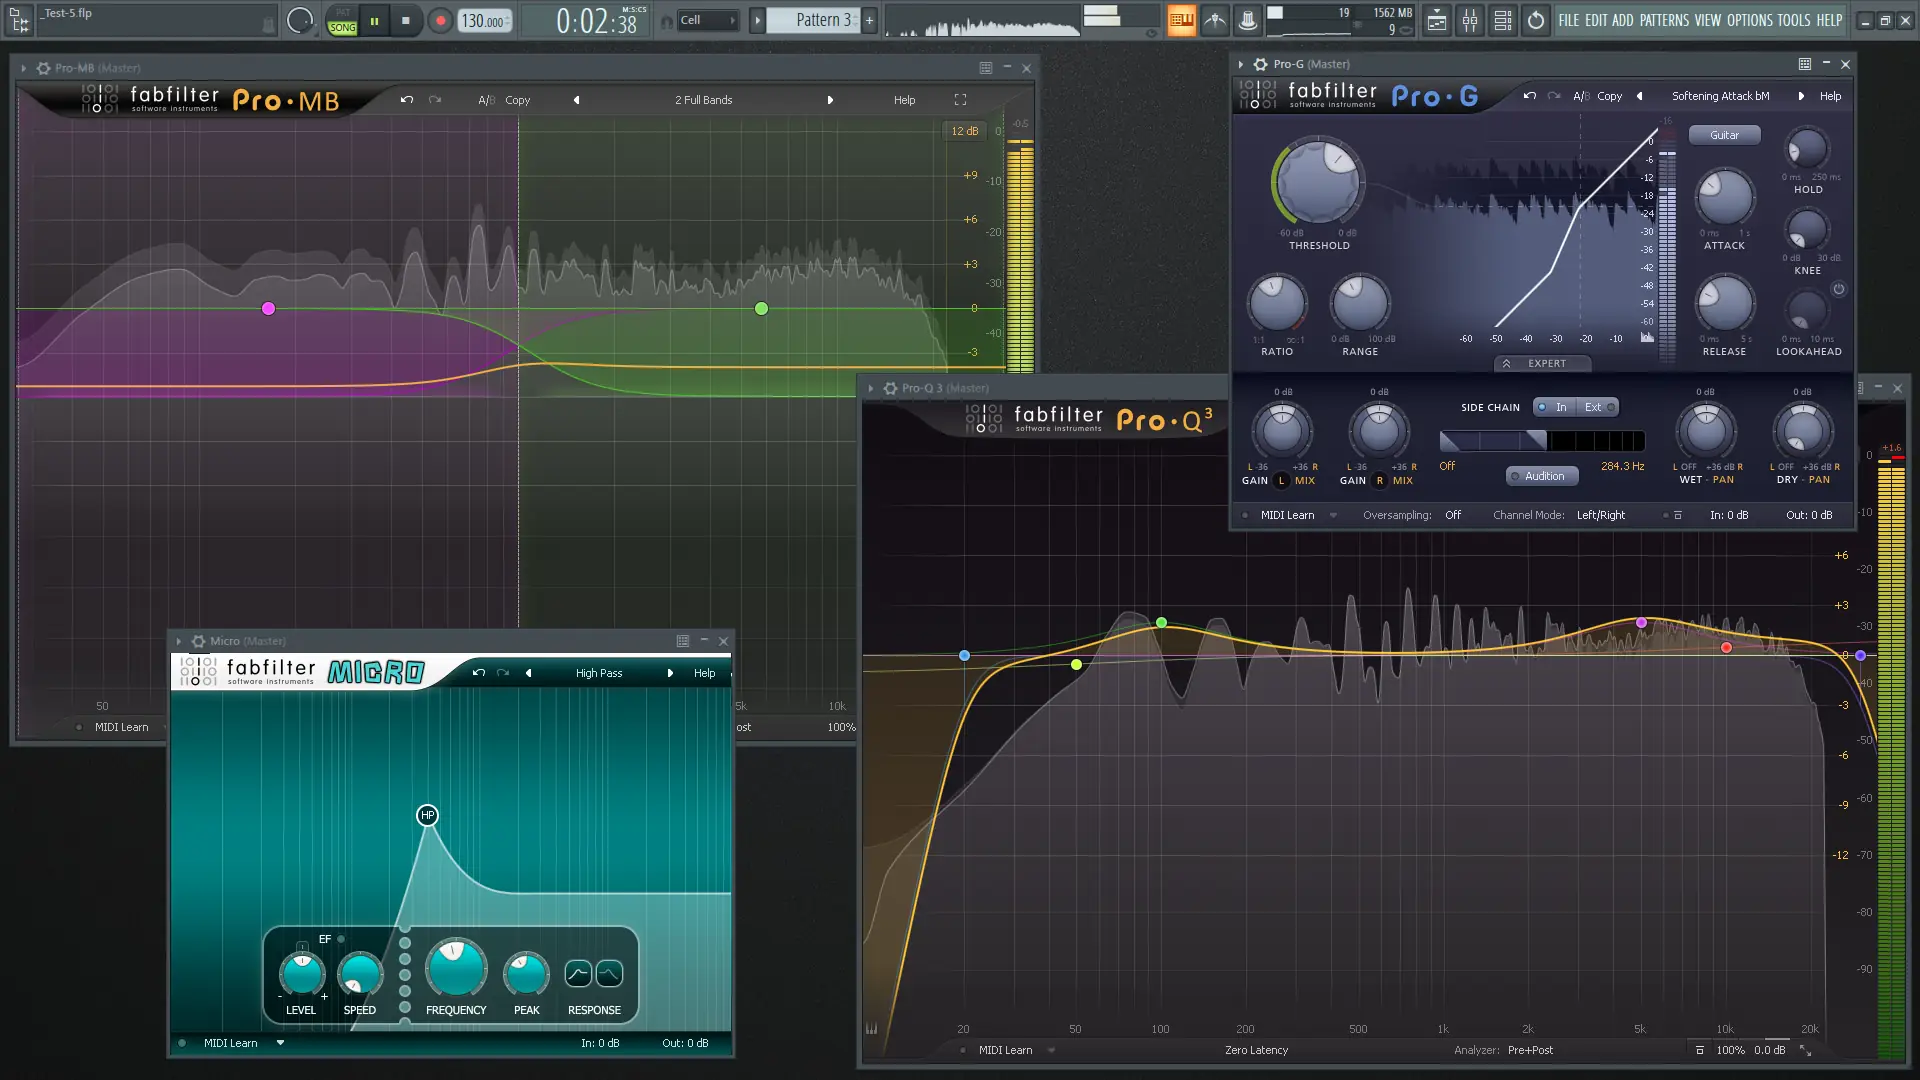Select the second response shape icon in Micro
The image size is (1920, 1080).
pyautogui.click(x=609, y=973)
